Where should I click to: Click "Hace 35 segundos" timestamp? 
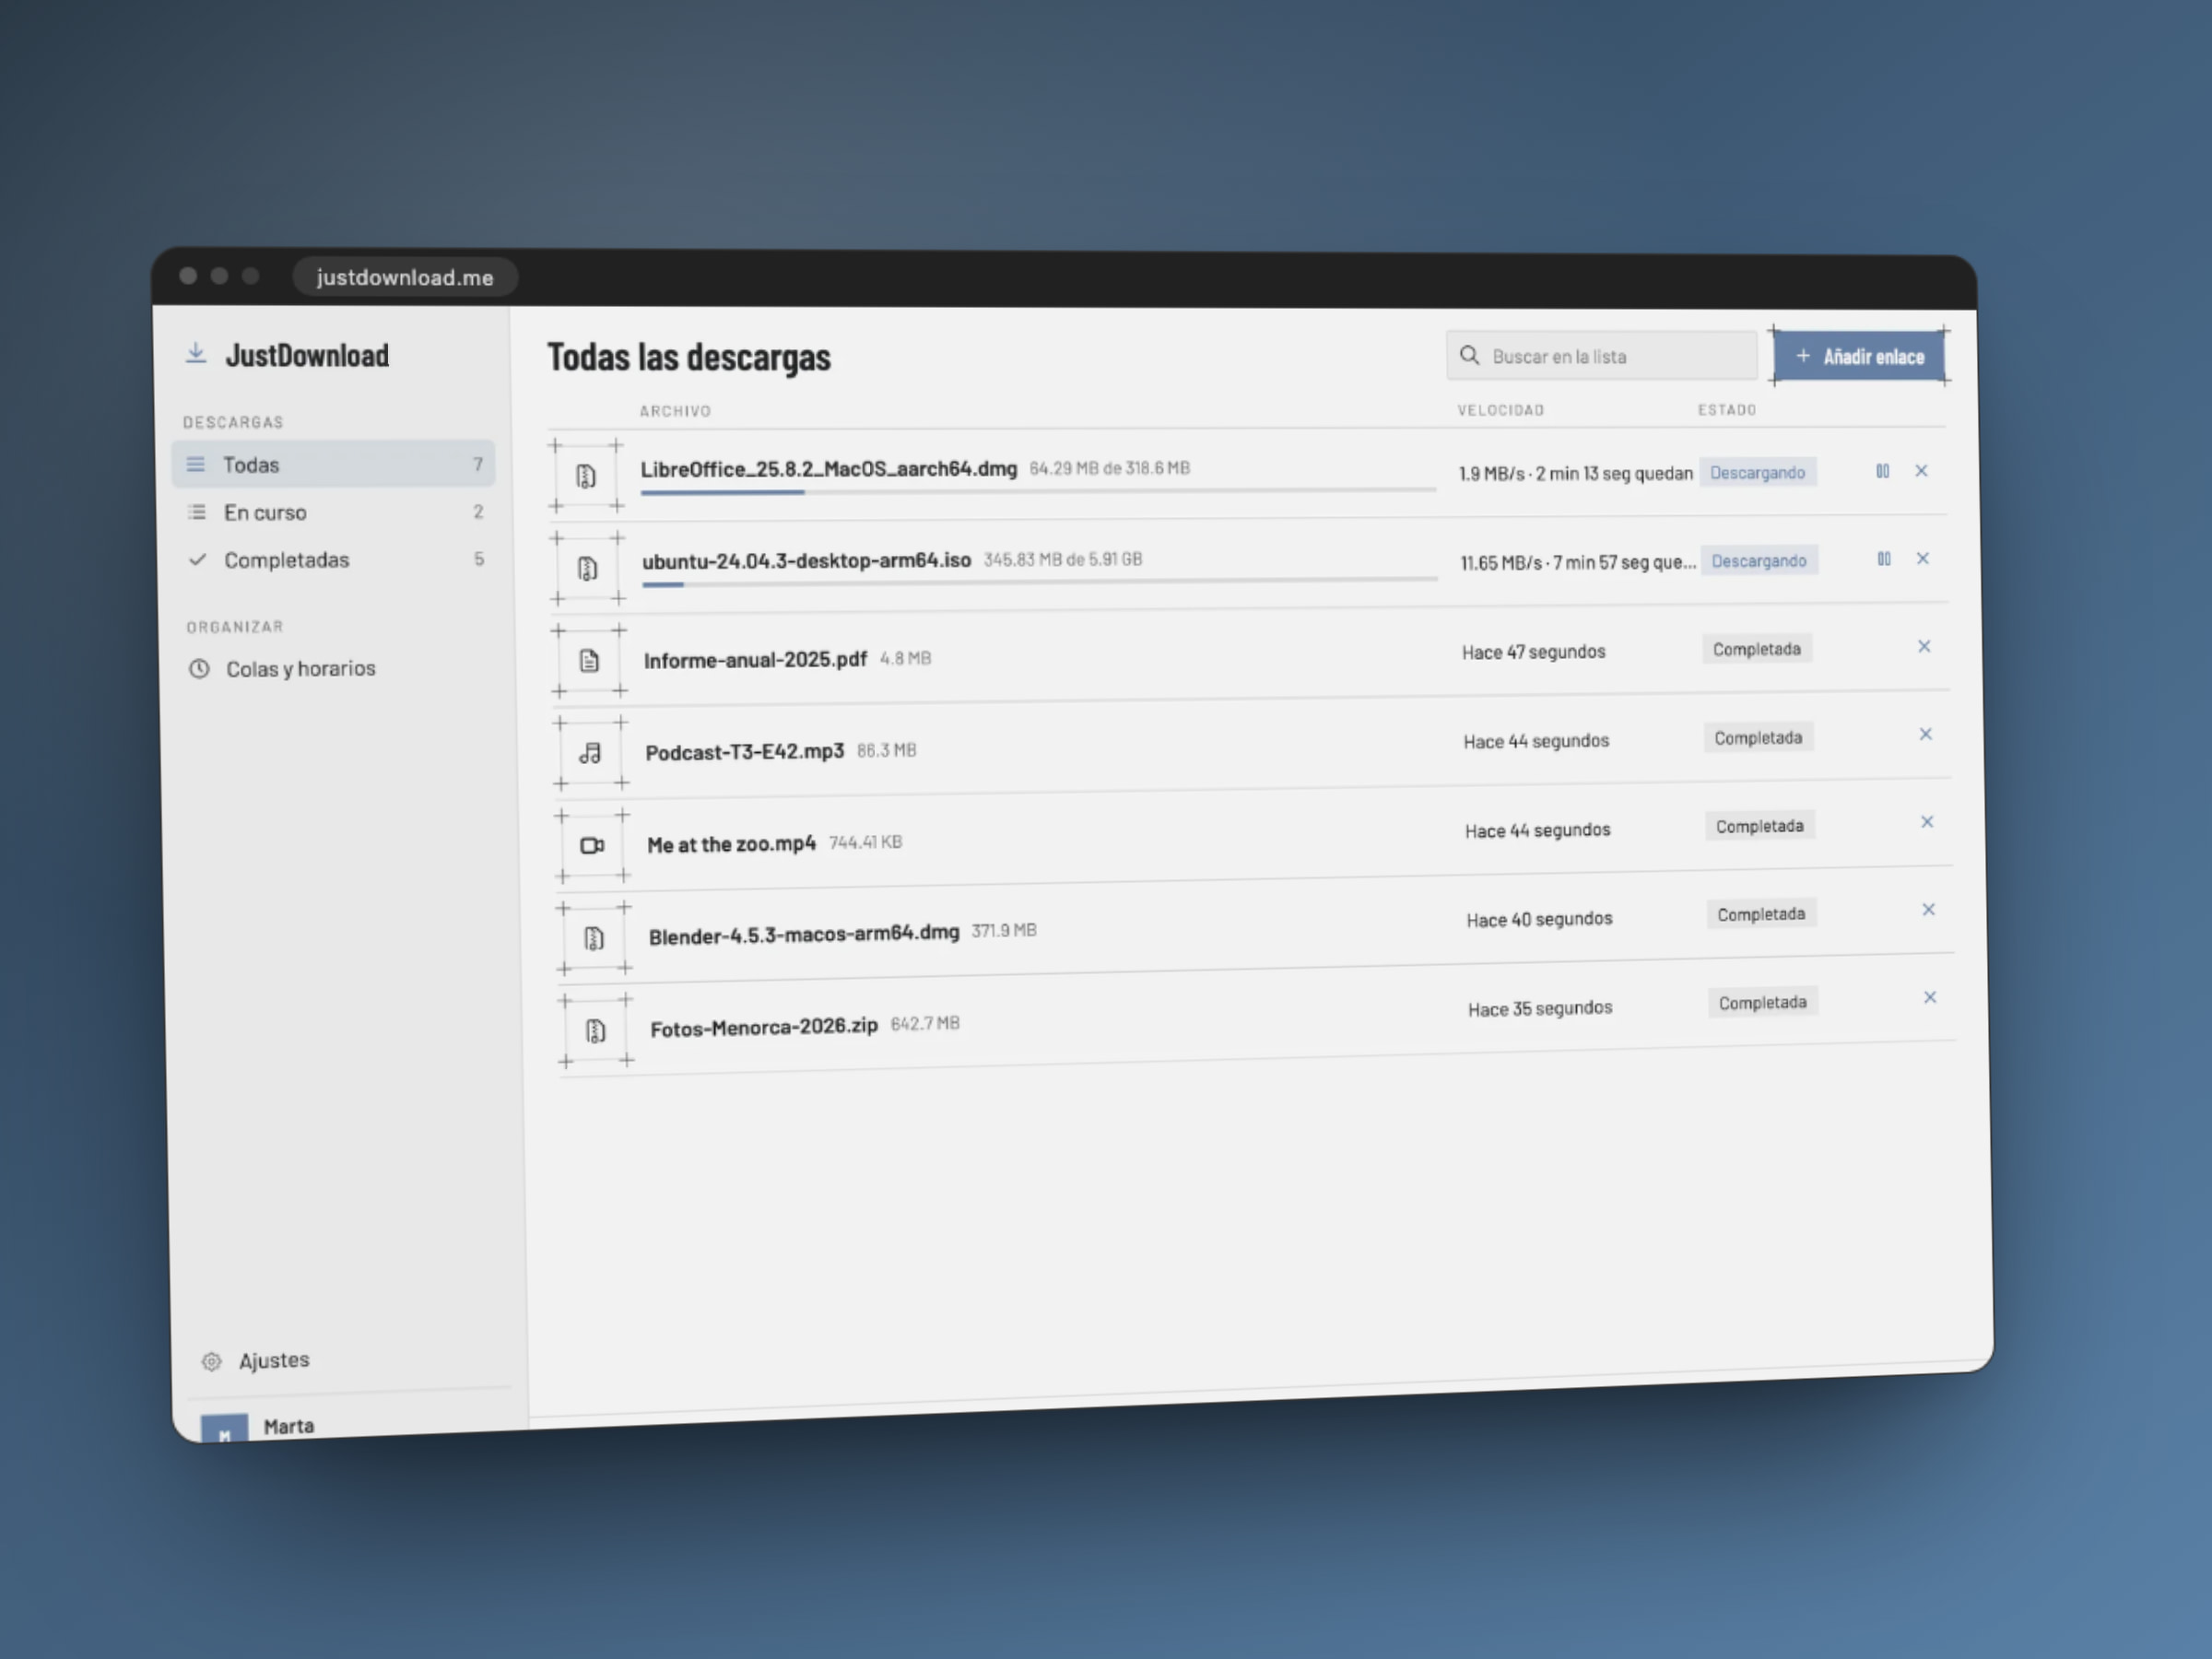pyautogui.click(x=1540, y=1008)
